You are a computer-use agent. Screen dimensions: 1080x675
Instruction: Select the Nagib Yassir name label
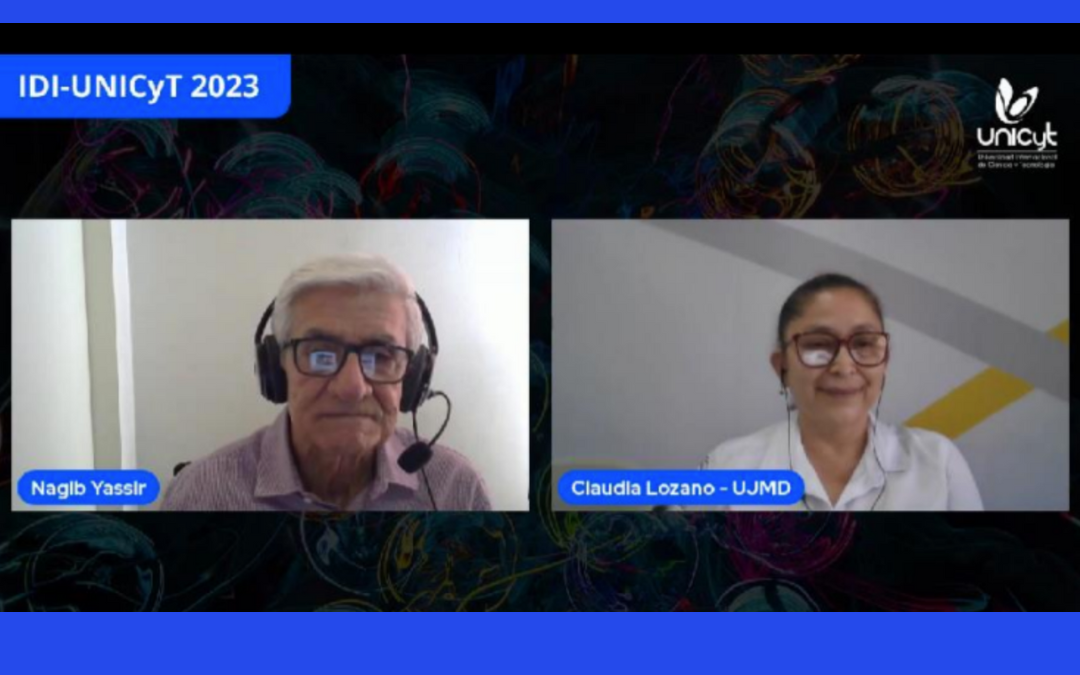[x=88, y=488]
